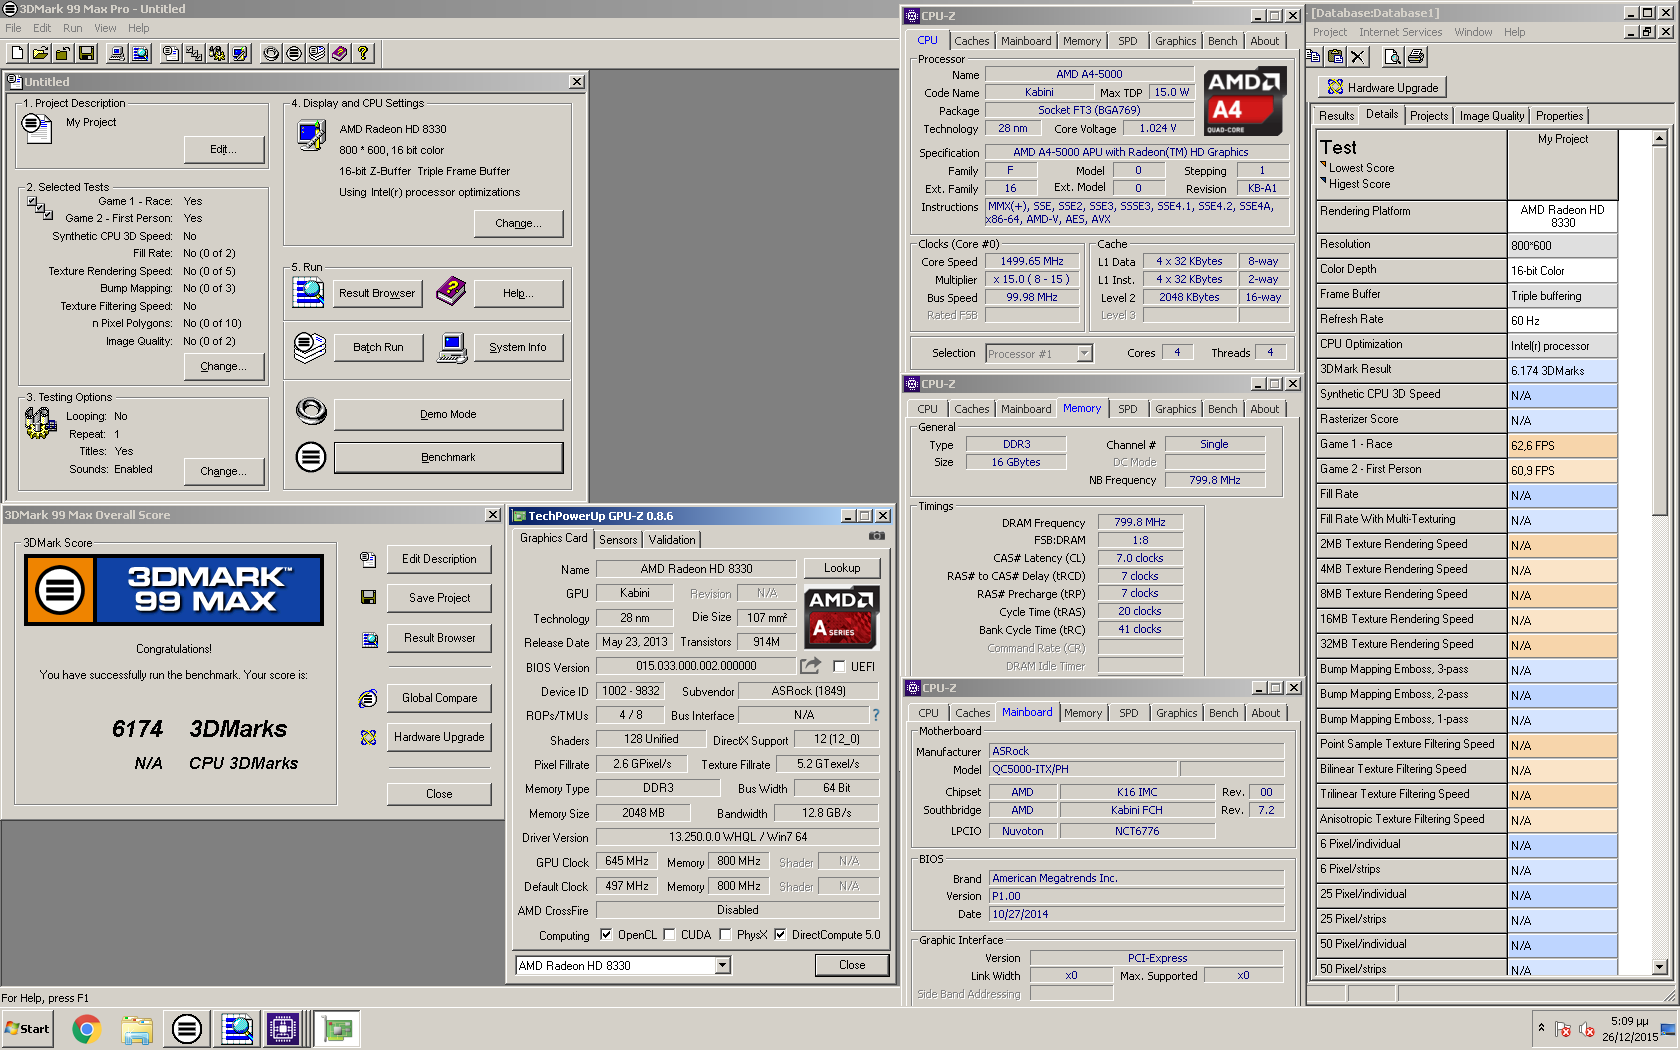Click the Hardware Upgrade button in Database window

click(1382, 88)
